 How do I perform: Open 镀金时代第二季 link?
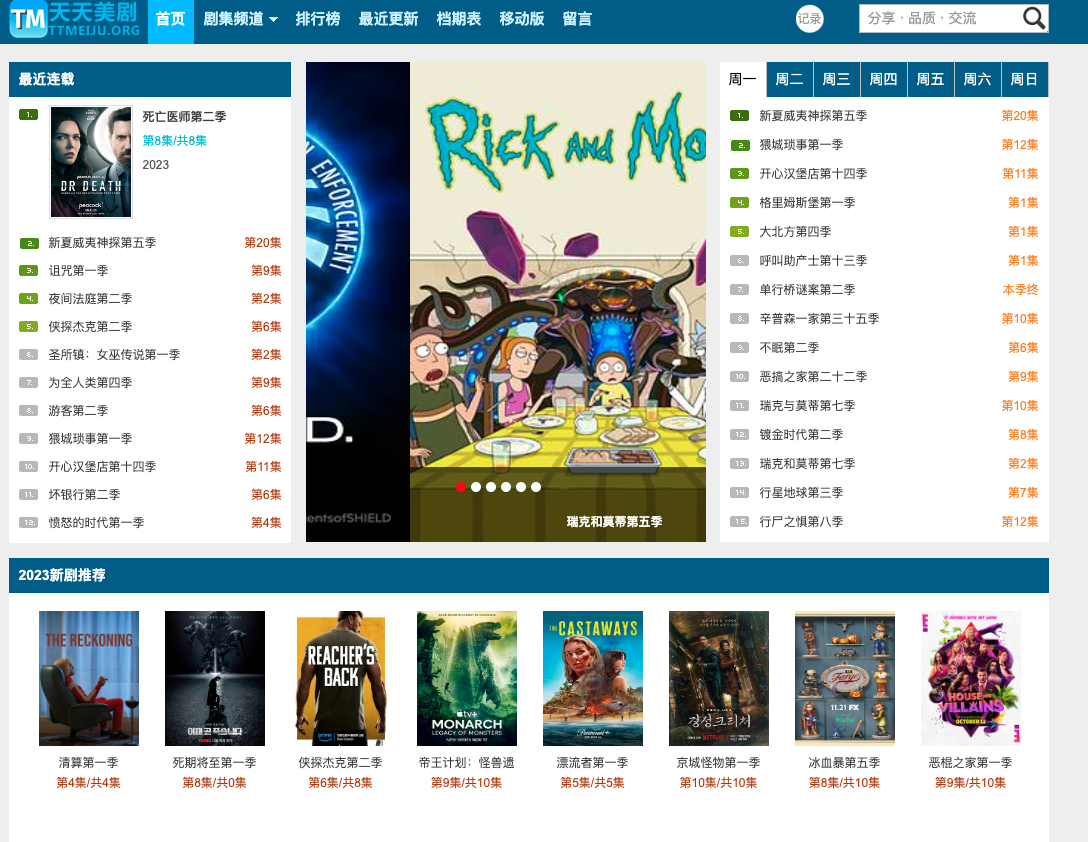point(801,435)
